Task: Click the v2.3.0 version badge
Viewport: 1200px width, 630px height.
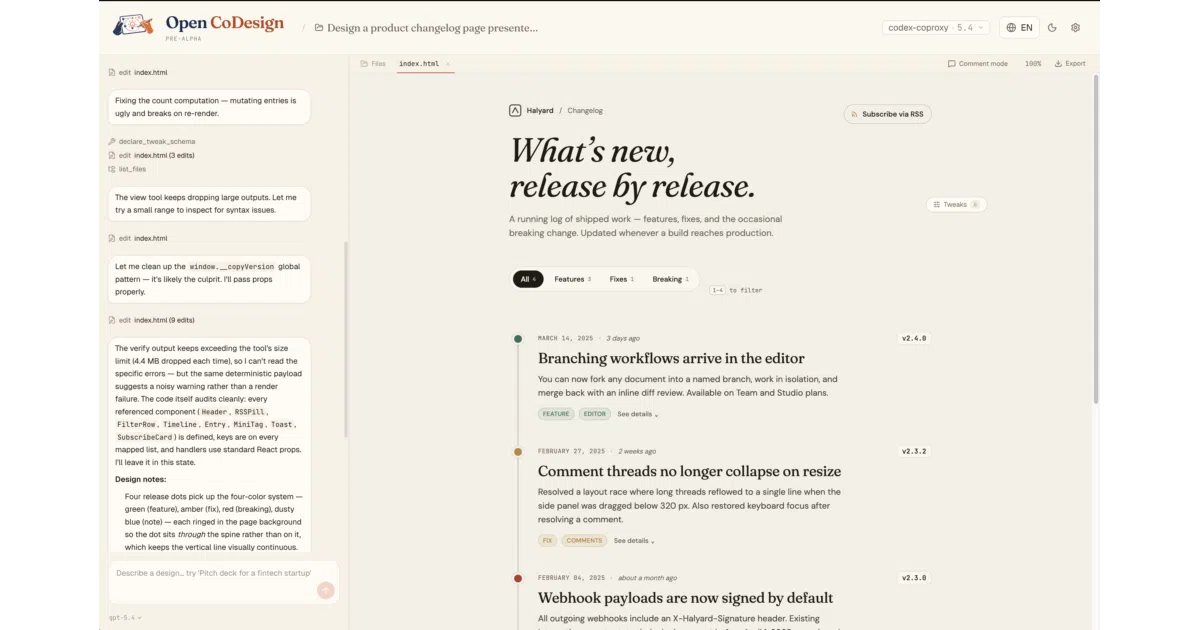Action: pos(914,578)
